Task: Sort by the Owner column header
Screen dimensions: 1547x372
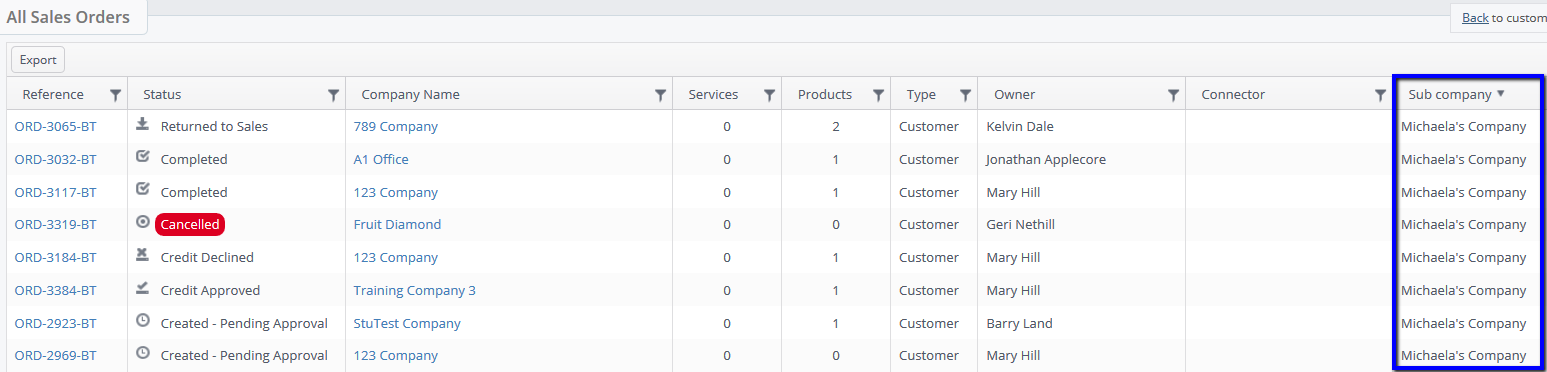Action: point(1014,95)
